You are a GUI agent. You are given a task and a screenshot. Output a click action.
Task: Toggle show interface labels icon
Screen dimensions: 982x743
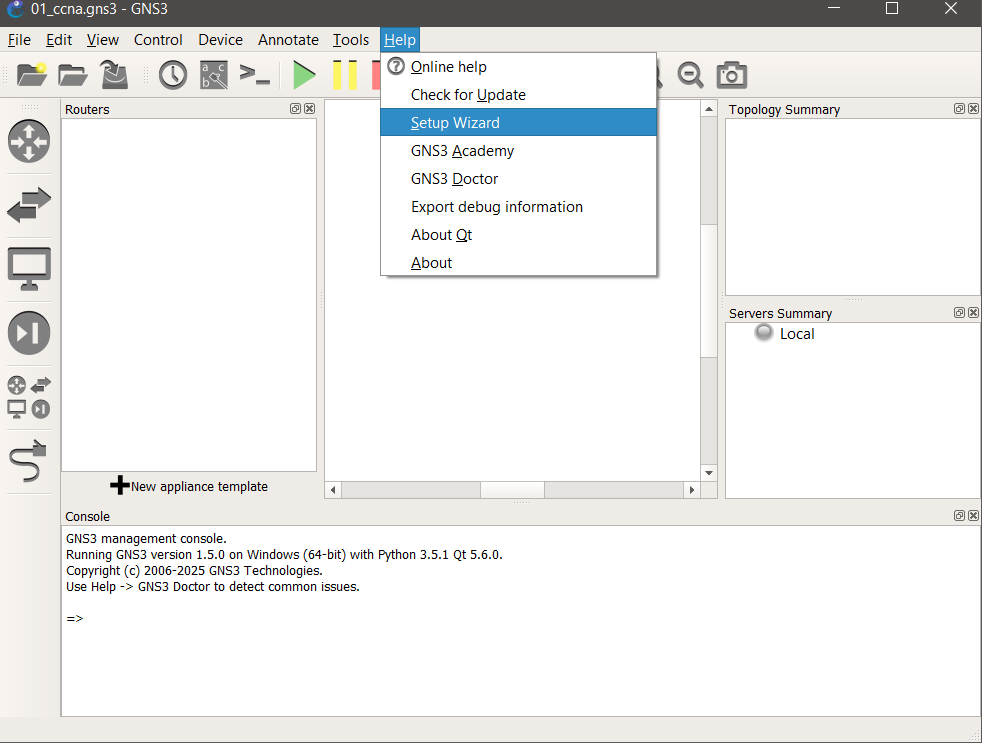214,75
